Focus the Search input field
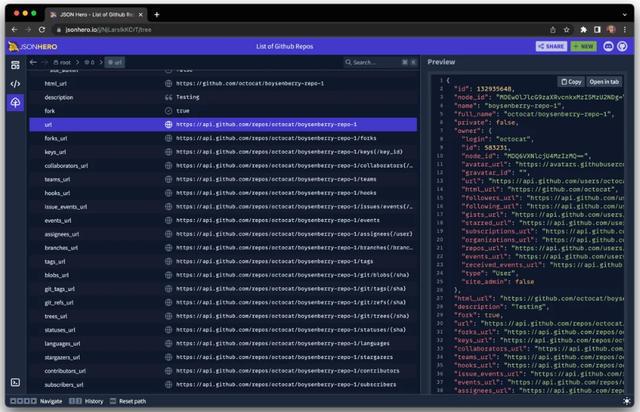This screenshot has width=640, height=412. (x=380, y=62)
